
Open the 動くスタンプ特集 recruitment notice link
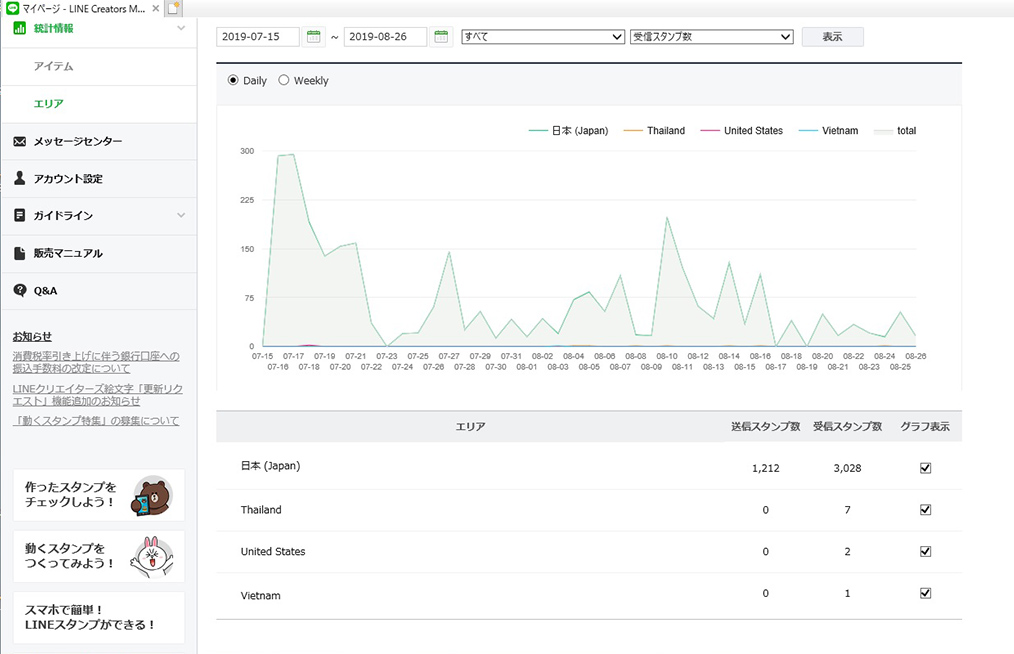pyautogui.click(x=96, y=420)
